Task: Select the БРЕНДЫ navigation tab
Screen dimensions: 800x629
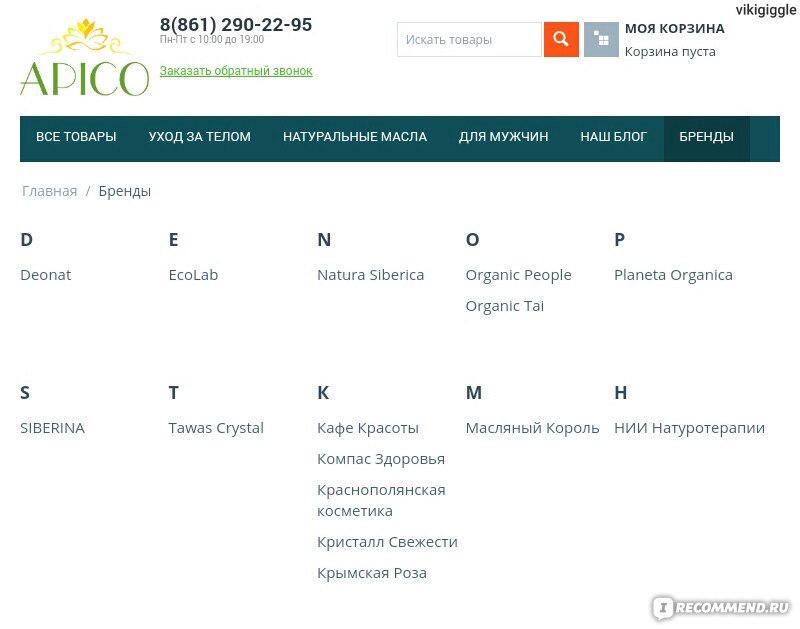Action: point(706,137)
